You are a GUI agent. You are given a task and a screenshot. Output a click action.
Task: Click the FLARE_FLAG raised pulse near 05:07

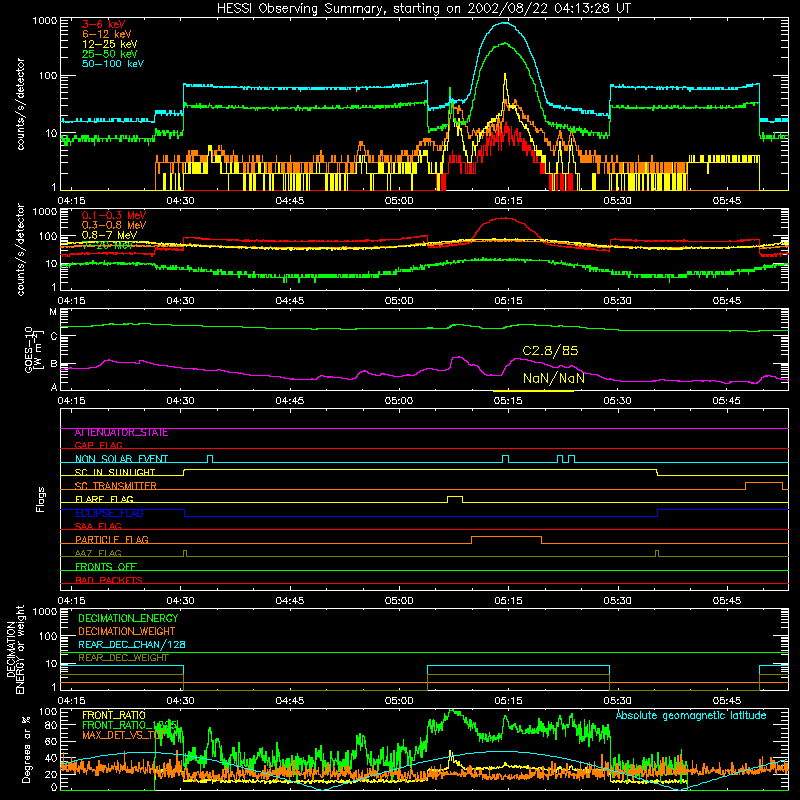point(455,498)
